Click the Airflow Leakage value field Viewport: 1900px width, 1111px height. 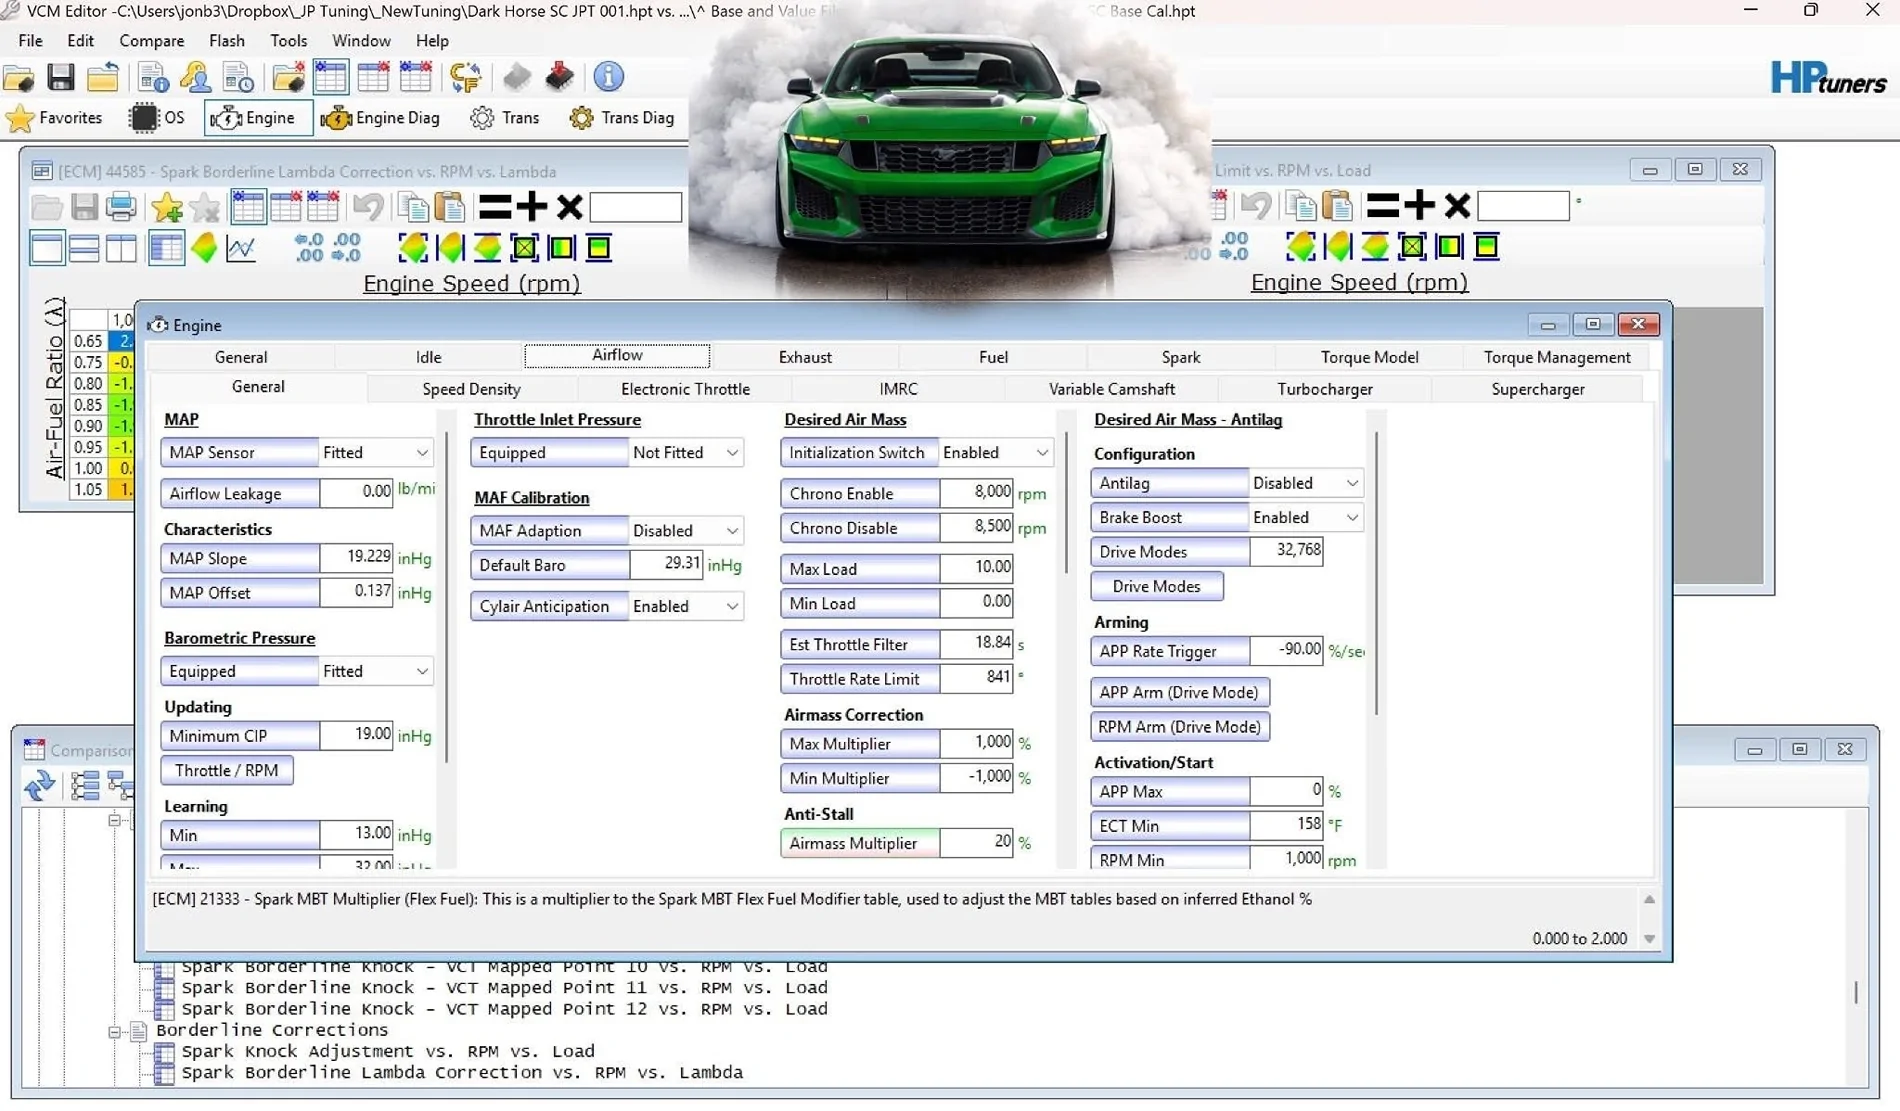(357, 493)
